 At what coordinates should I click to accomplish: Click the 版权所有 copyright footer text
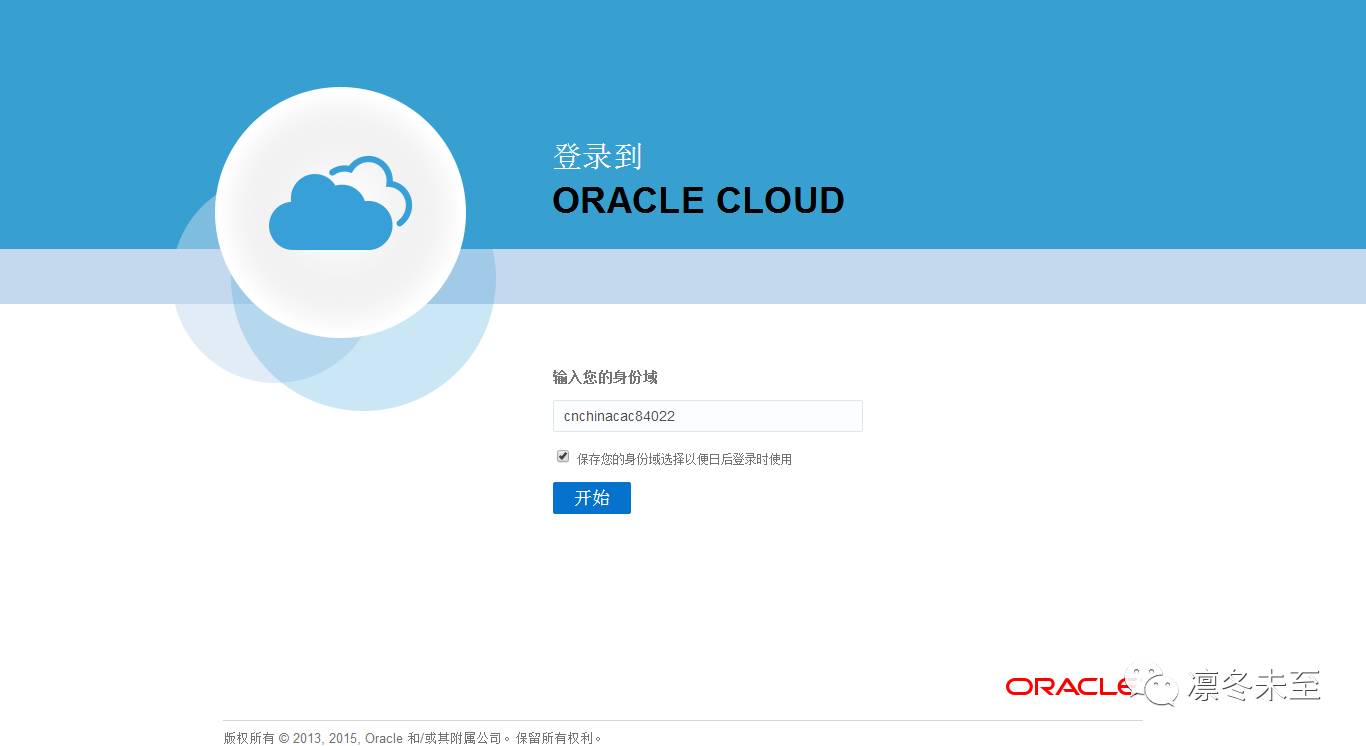coord(413,738)
